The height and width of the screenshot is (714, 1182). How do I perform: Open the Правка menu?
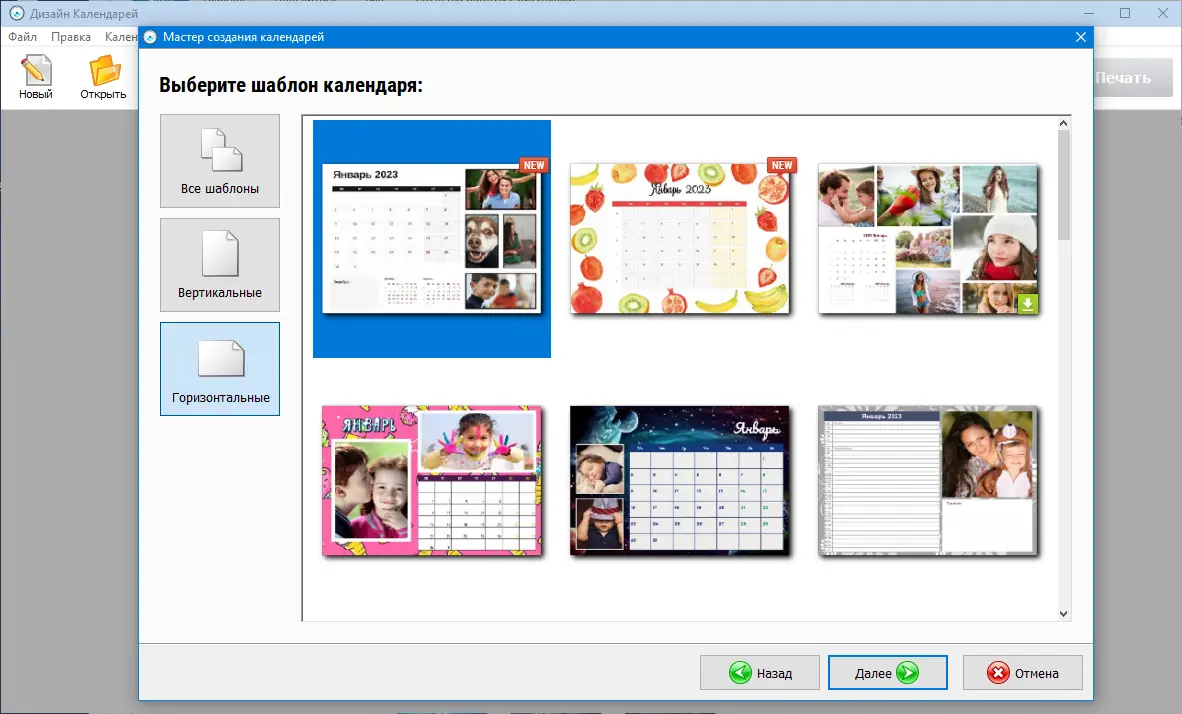[x=71, y=37]
